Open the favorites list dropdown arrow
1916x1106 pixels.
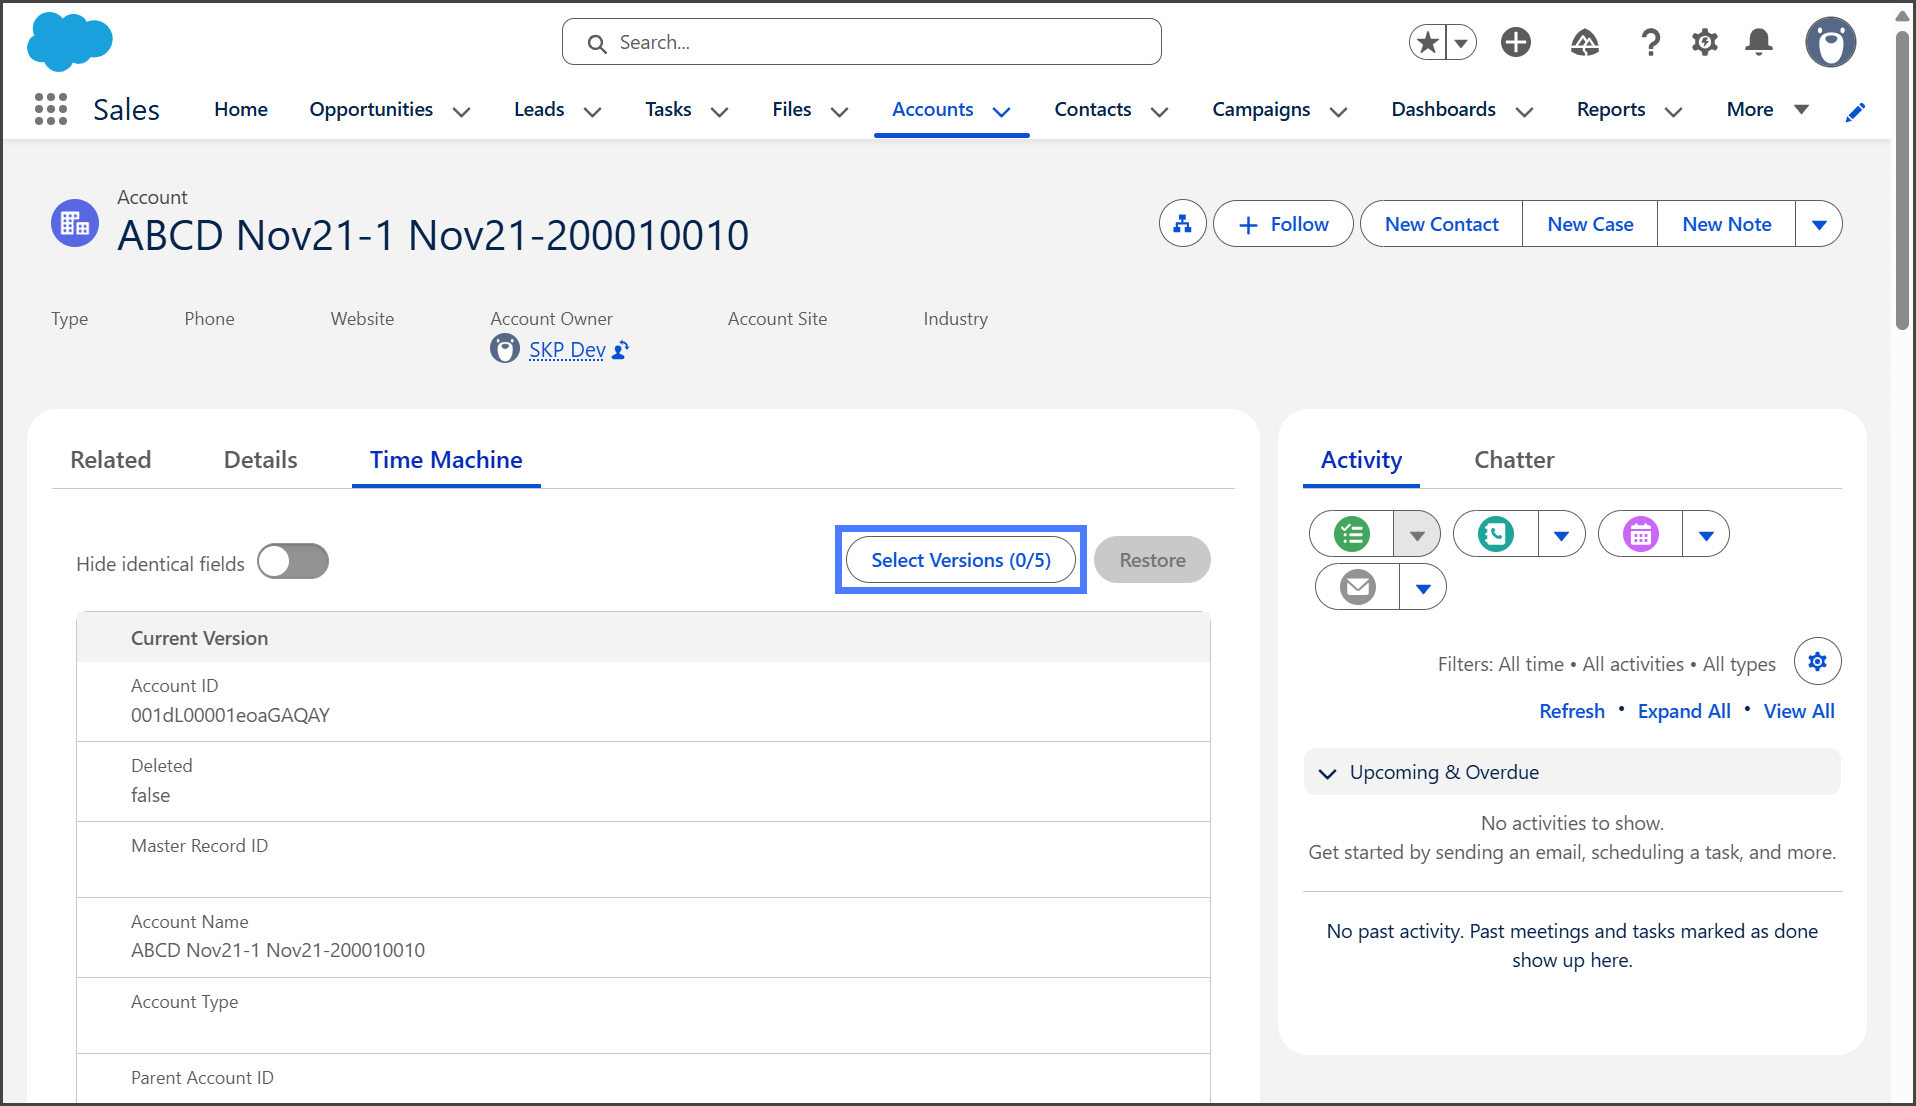click(1461, 42)
